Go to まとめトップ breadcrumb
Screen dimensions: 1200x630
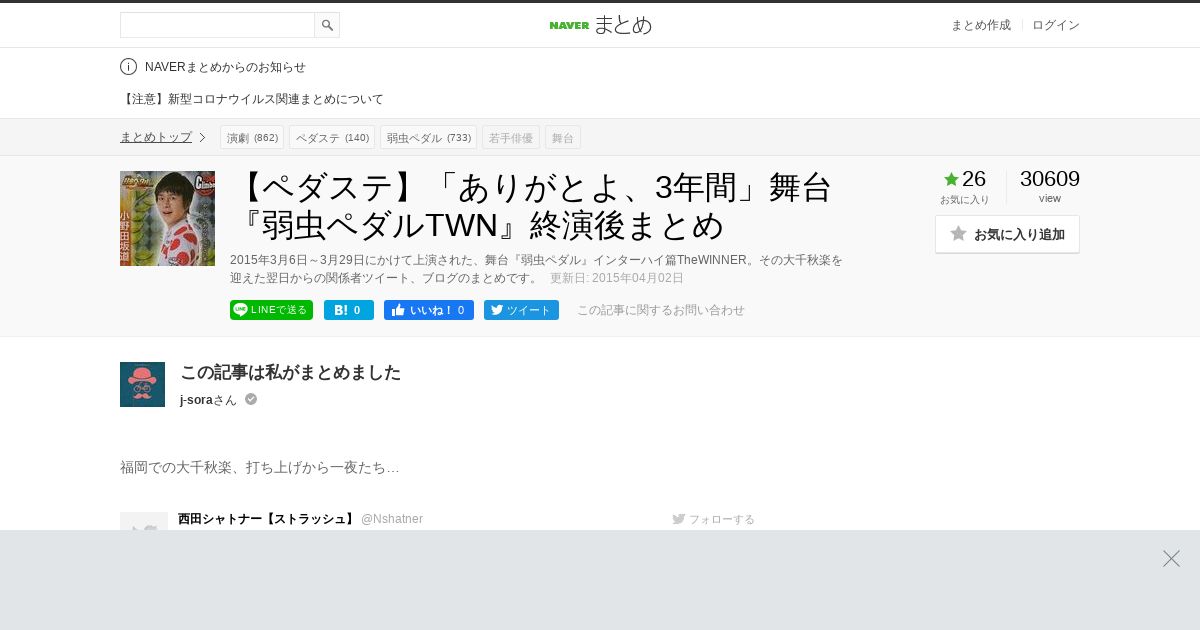pyautogui.click(x=156, y=137)
